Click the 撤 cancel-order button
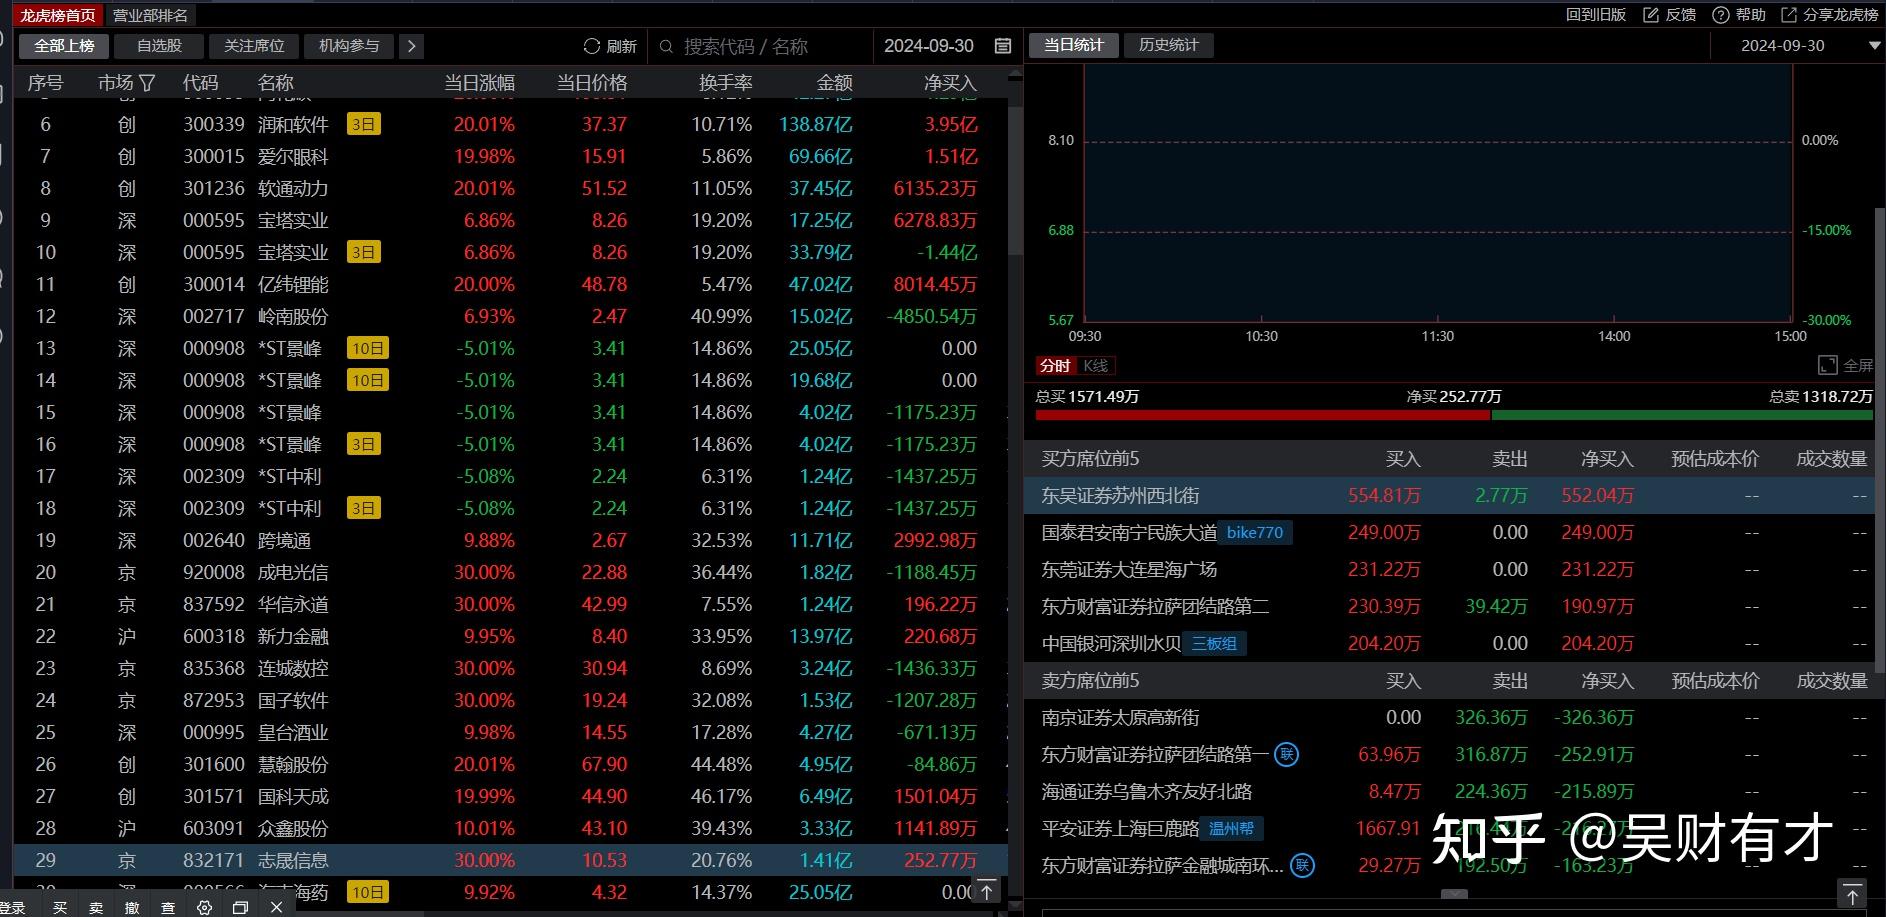The height and width of the screenshot is (917, 1886). coord(132,907)
